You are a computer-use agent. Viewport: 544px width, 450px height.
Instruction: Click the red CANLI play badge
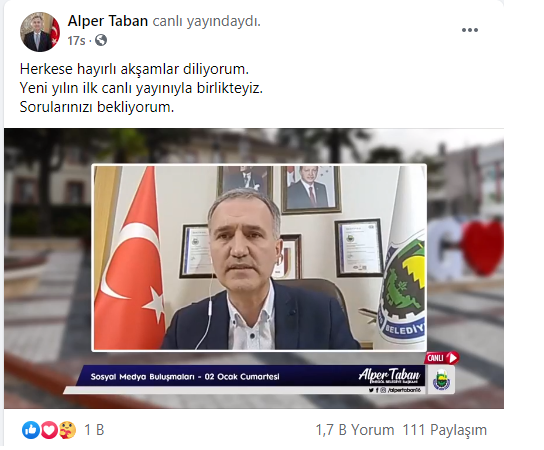coord(442,358)
